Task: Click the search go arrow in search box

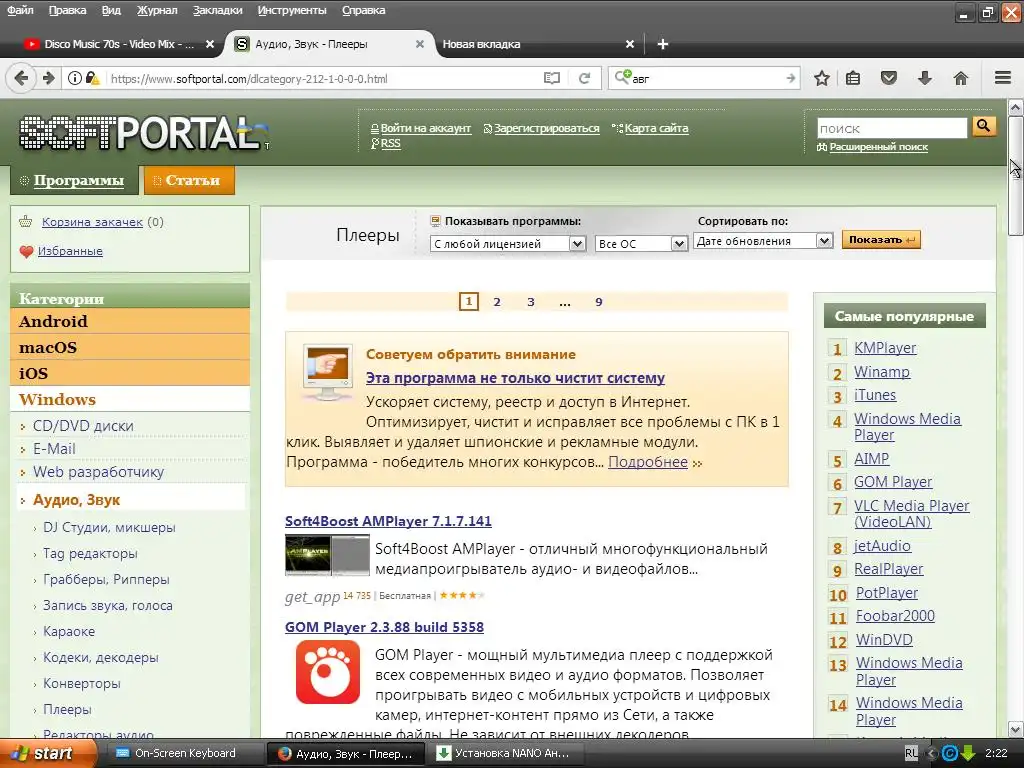Action: click(x=791, y=78)
